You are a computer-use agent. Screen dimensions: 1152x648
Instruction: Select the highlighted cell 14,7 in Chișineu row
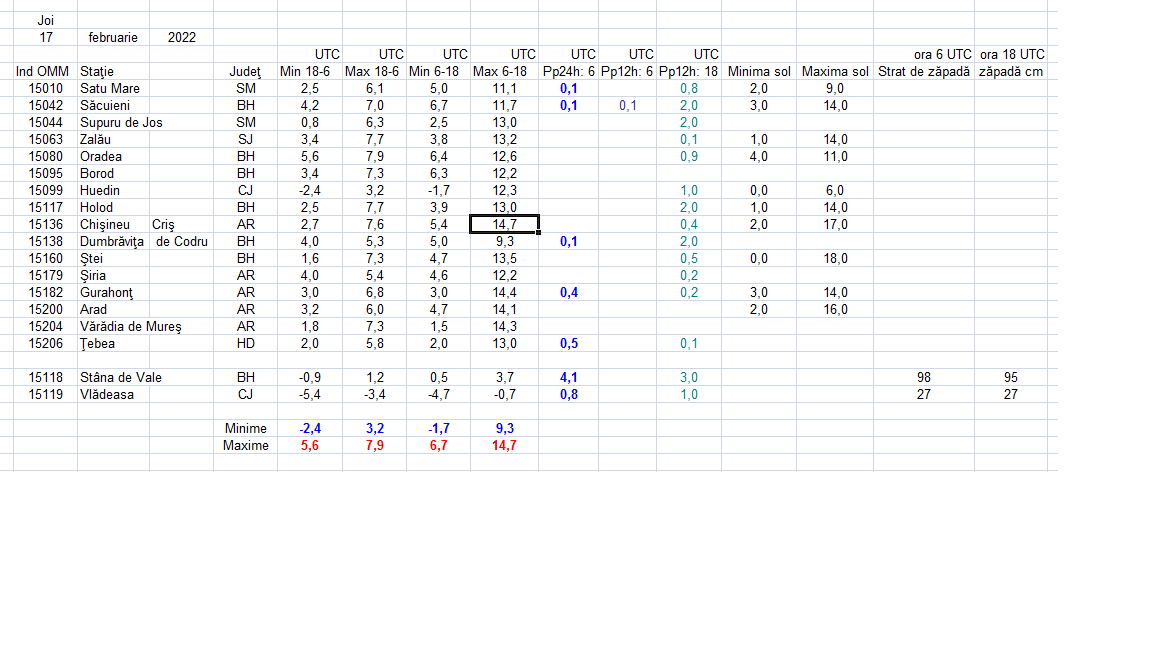[505, 224]
